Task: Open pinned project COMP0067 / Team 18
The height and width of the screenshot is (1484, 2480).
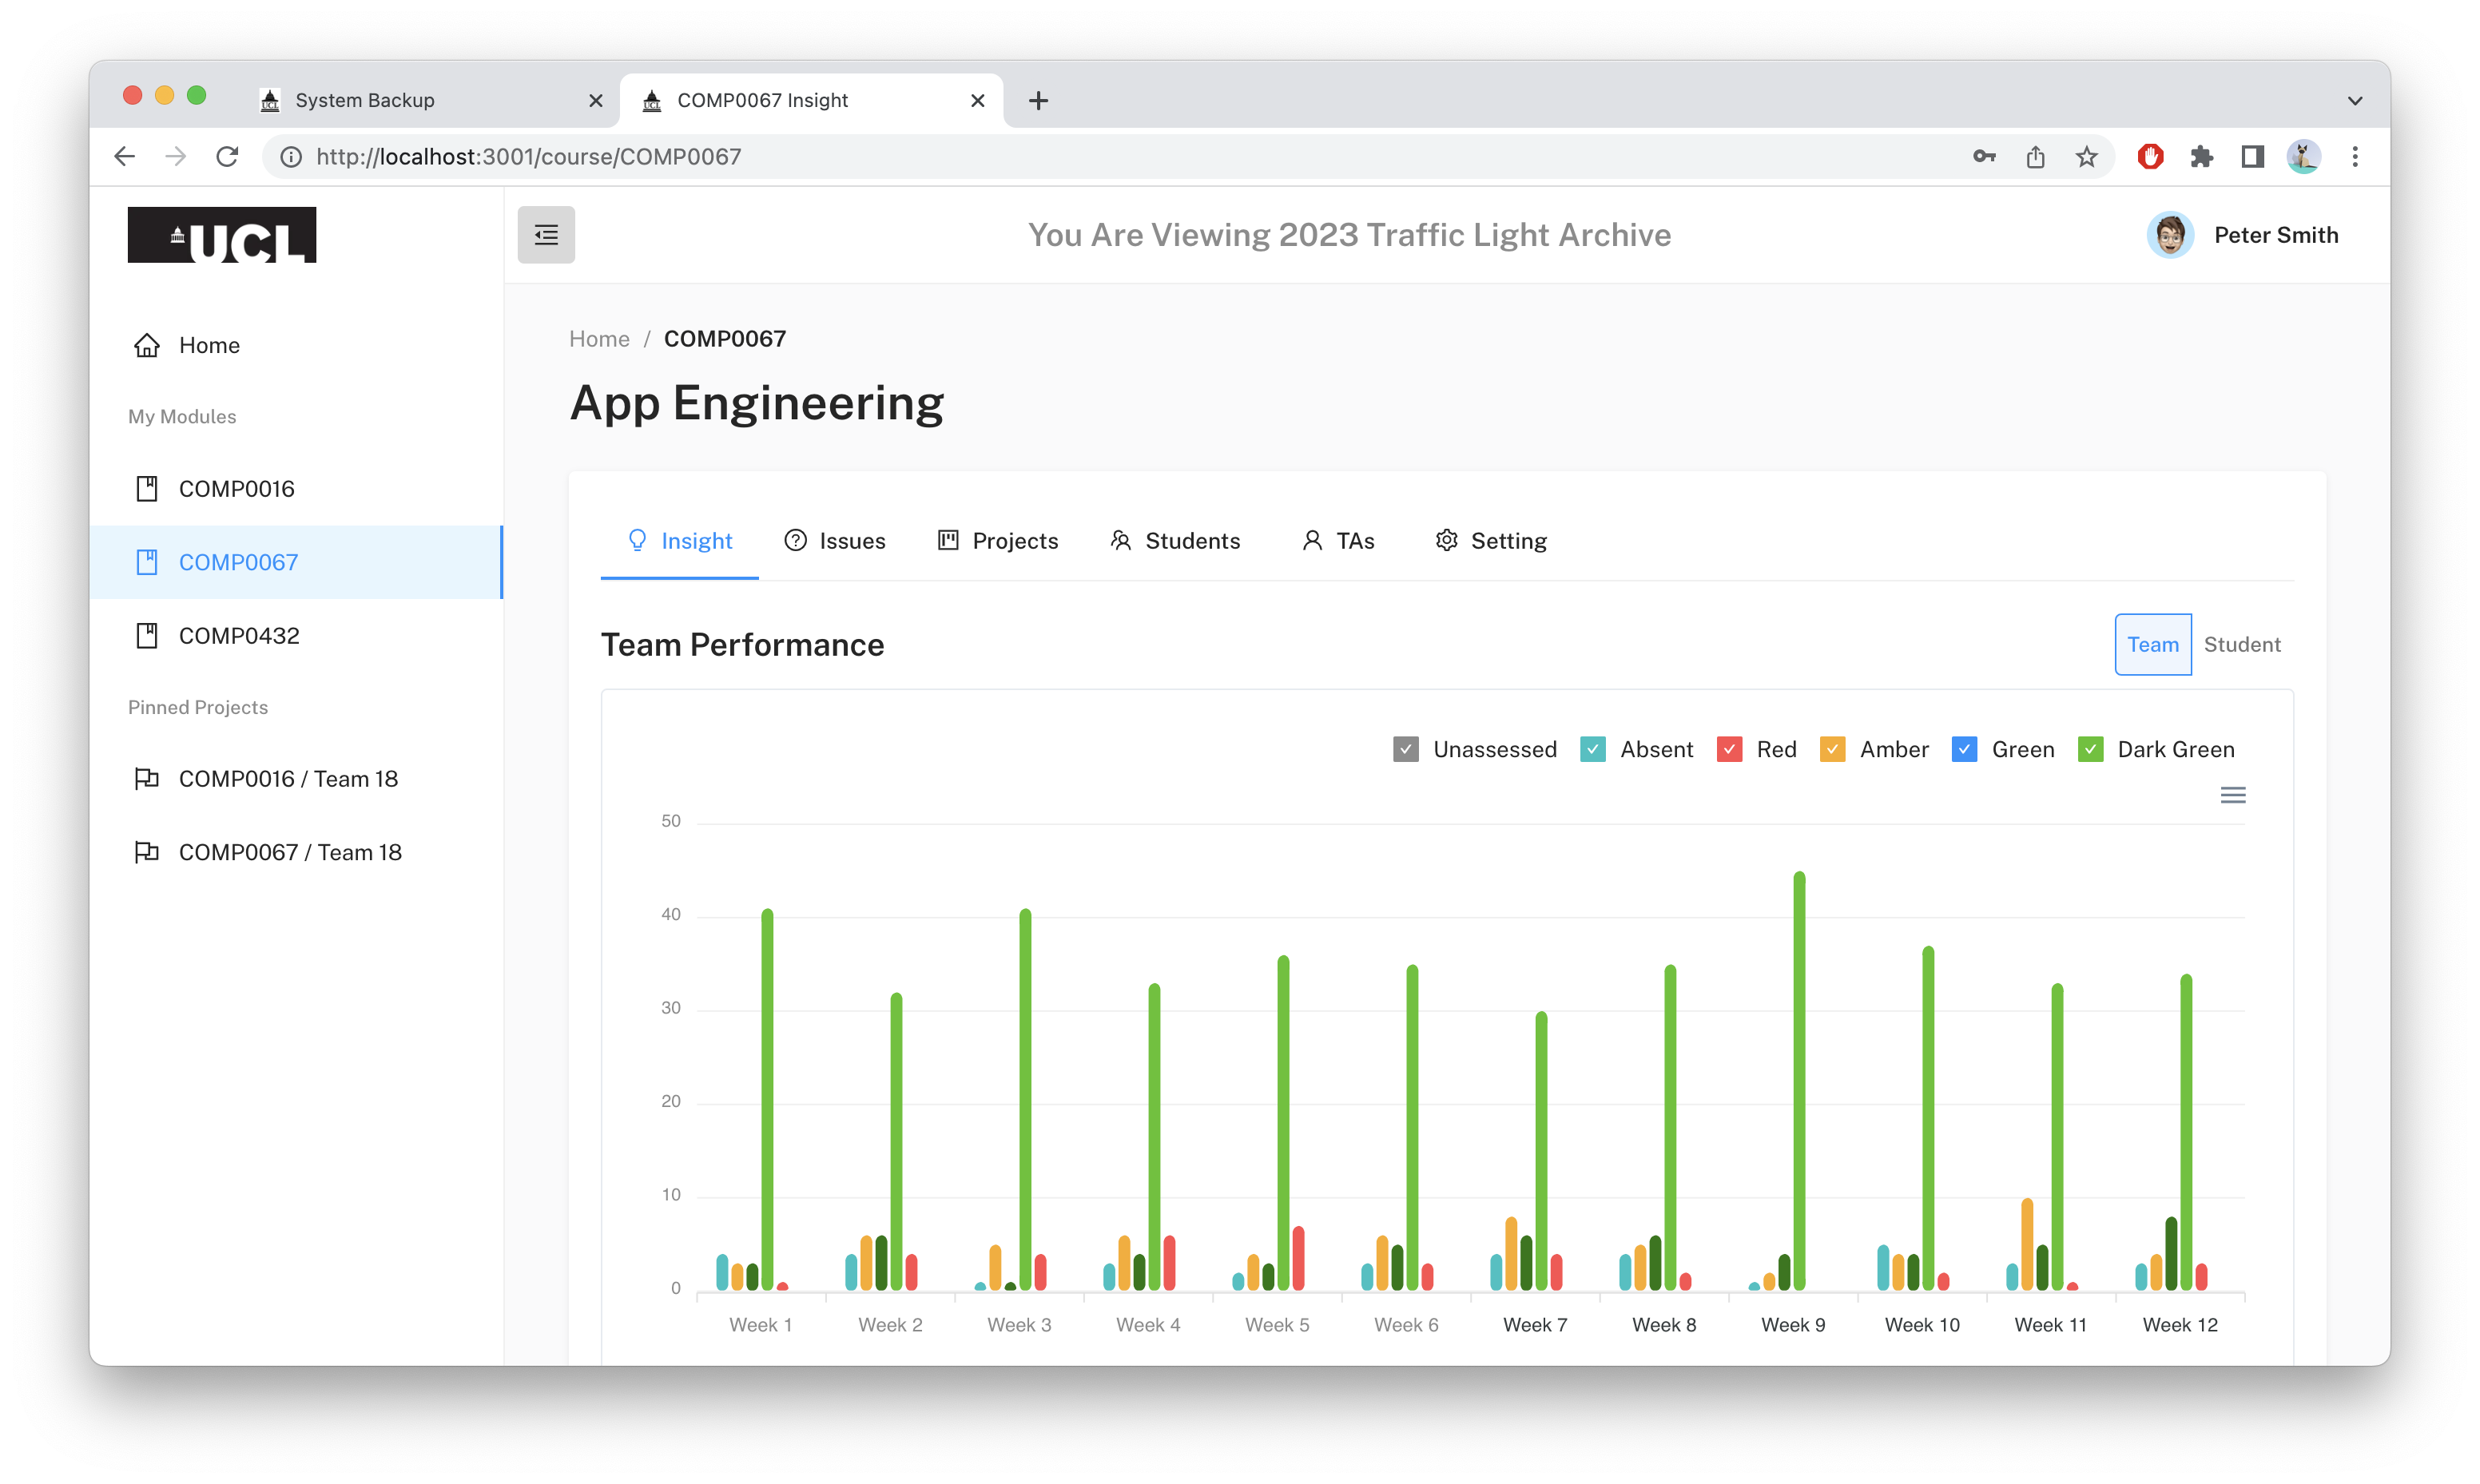Action: click(296, 852)
